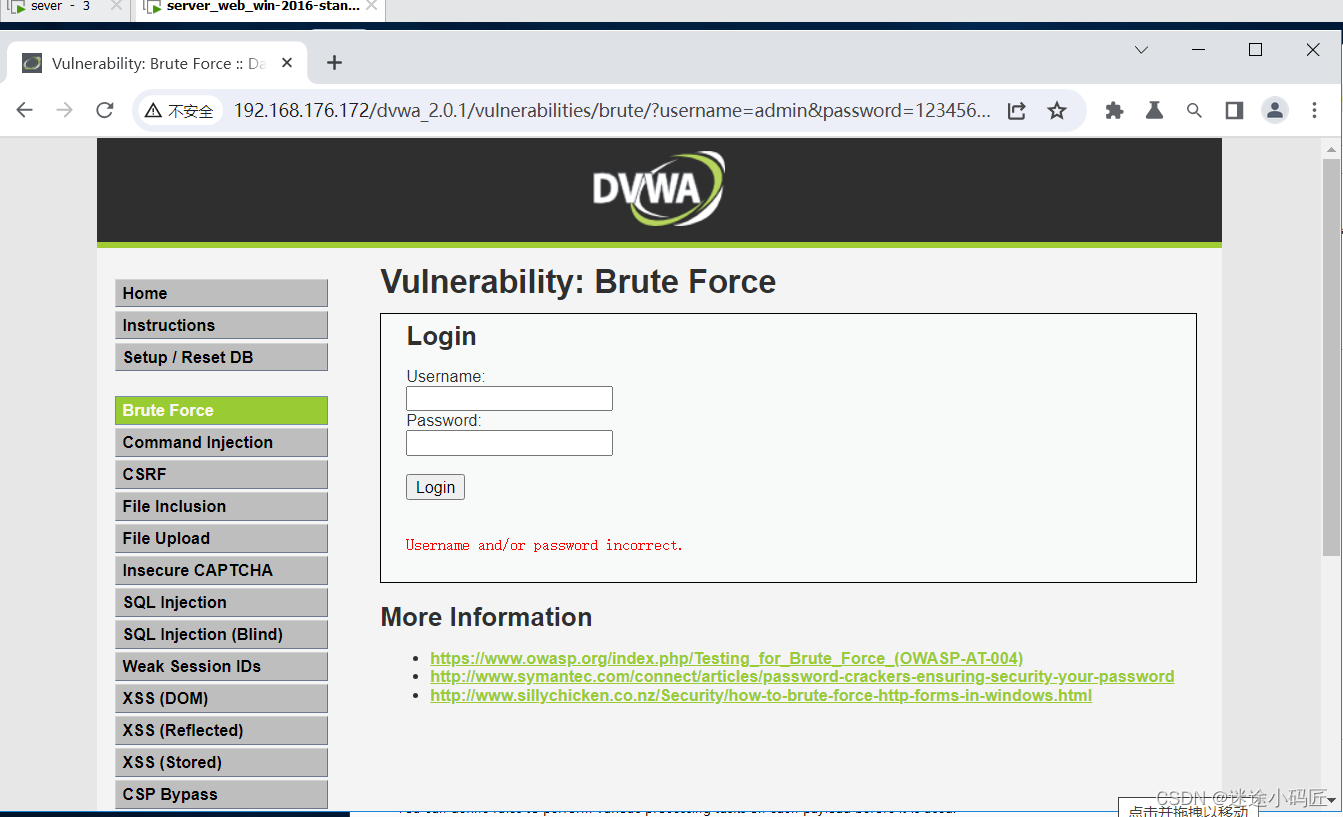1343x817 pixels.
Task: Open the symantec.com password crackers link
Action: pos(802,677)
